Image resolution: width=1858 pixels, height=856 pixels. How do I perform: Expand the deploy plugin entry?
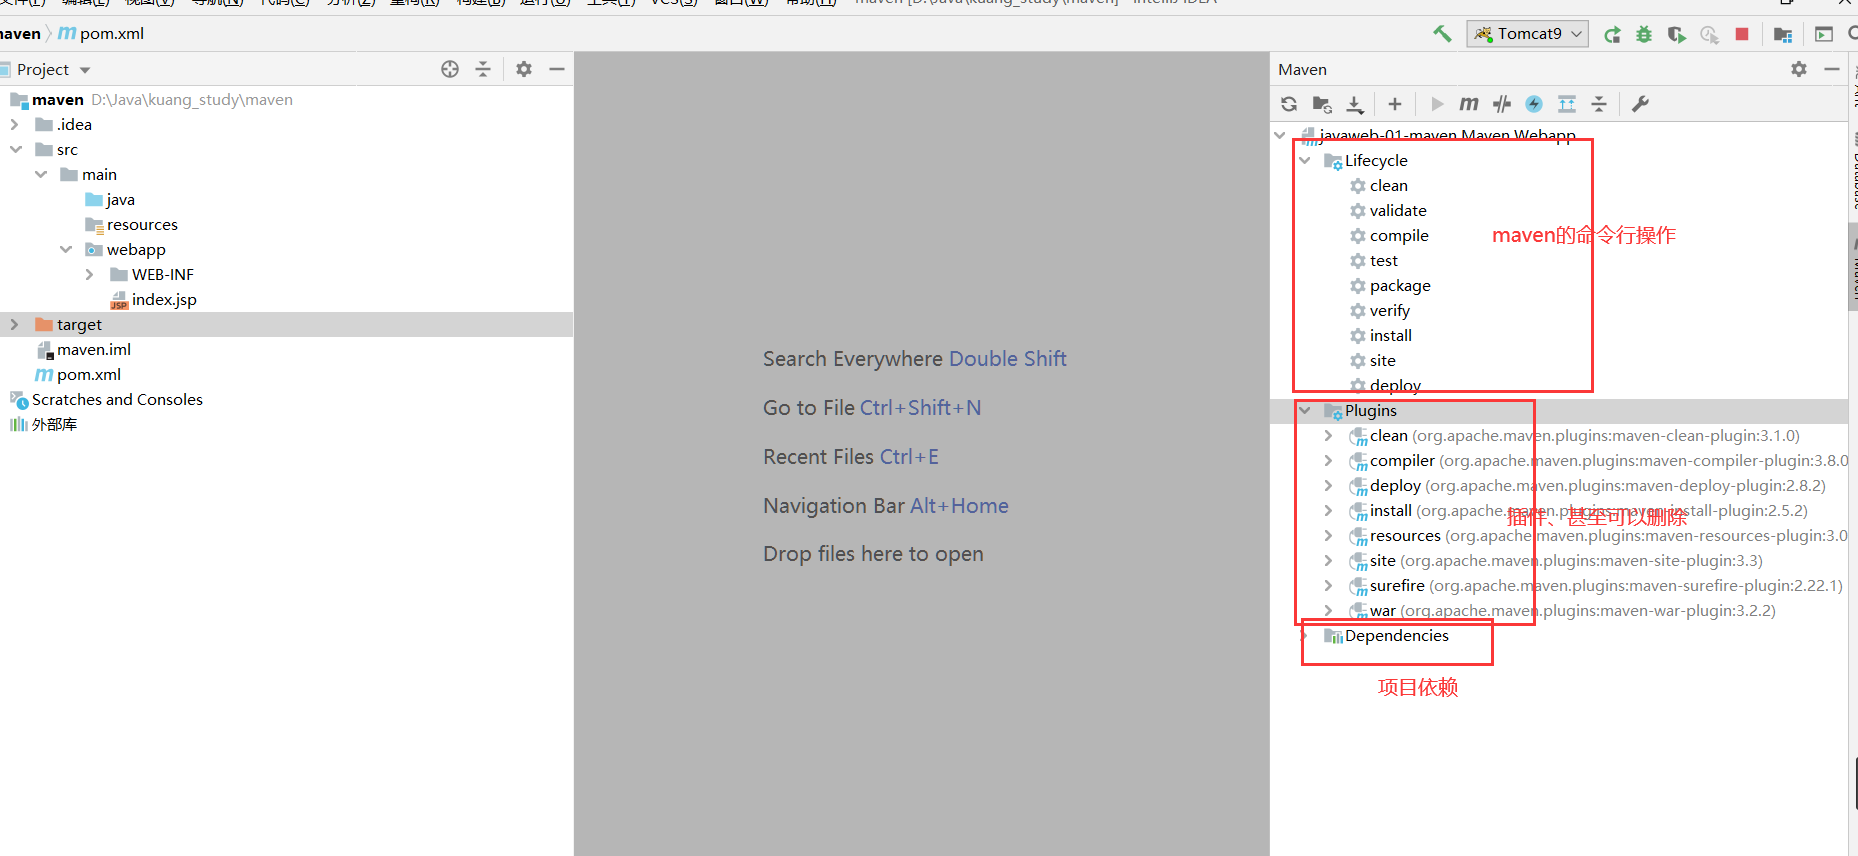pos(1328,486)
